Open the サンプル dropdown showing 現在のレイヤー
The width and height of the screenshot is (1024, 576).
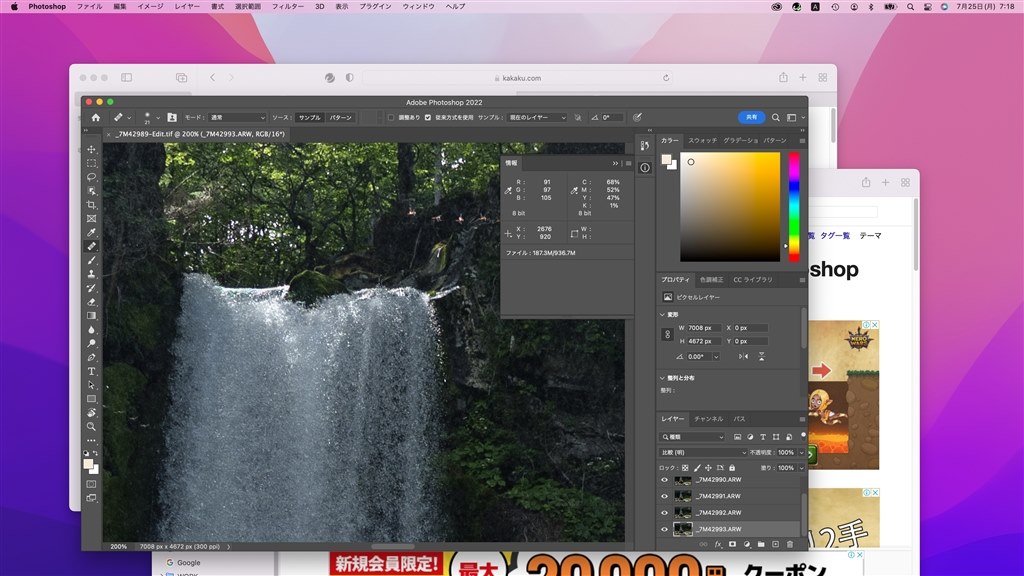[x=536, y=117]
